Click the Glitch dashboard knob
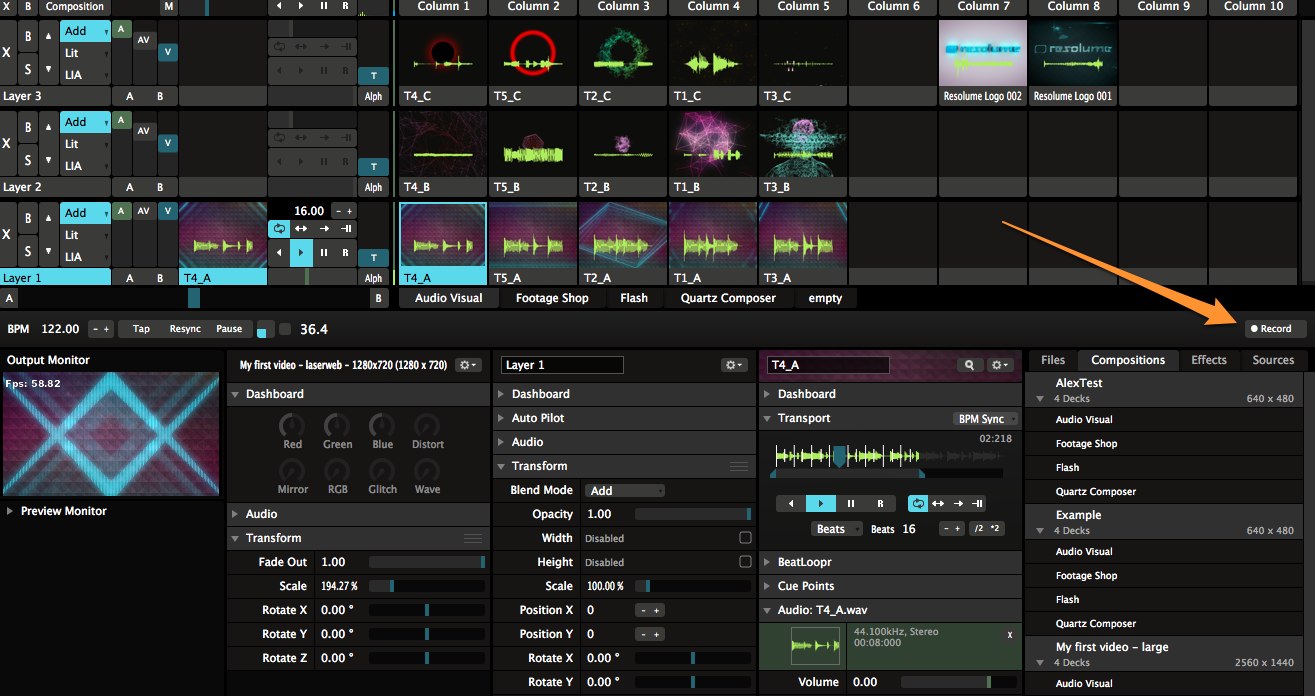Viewport: 1315px width, 696px height. (x=382, y=470)
